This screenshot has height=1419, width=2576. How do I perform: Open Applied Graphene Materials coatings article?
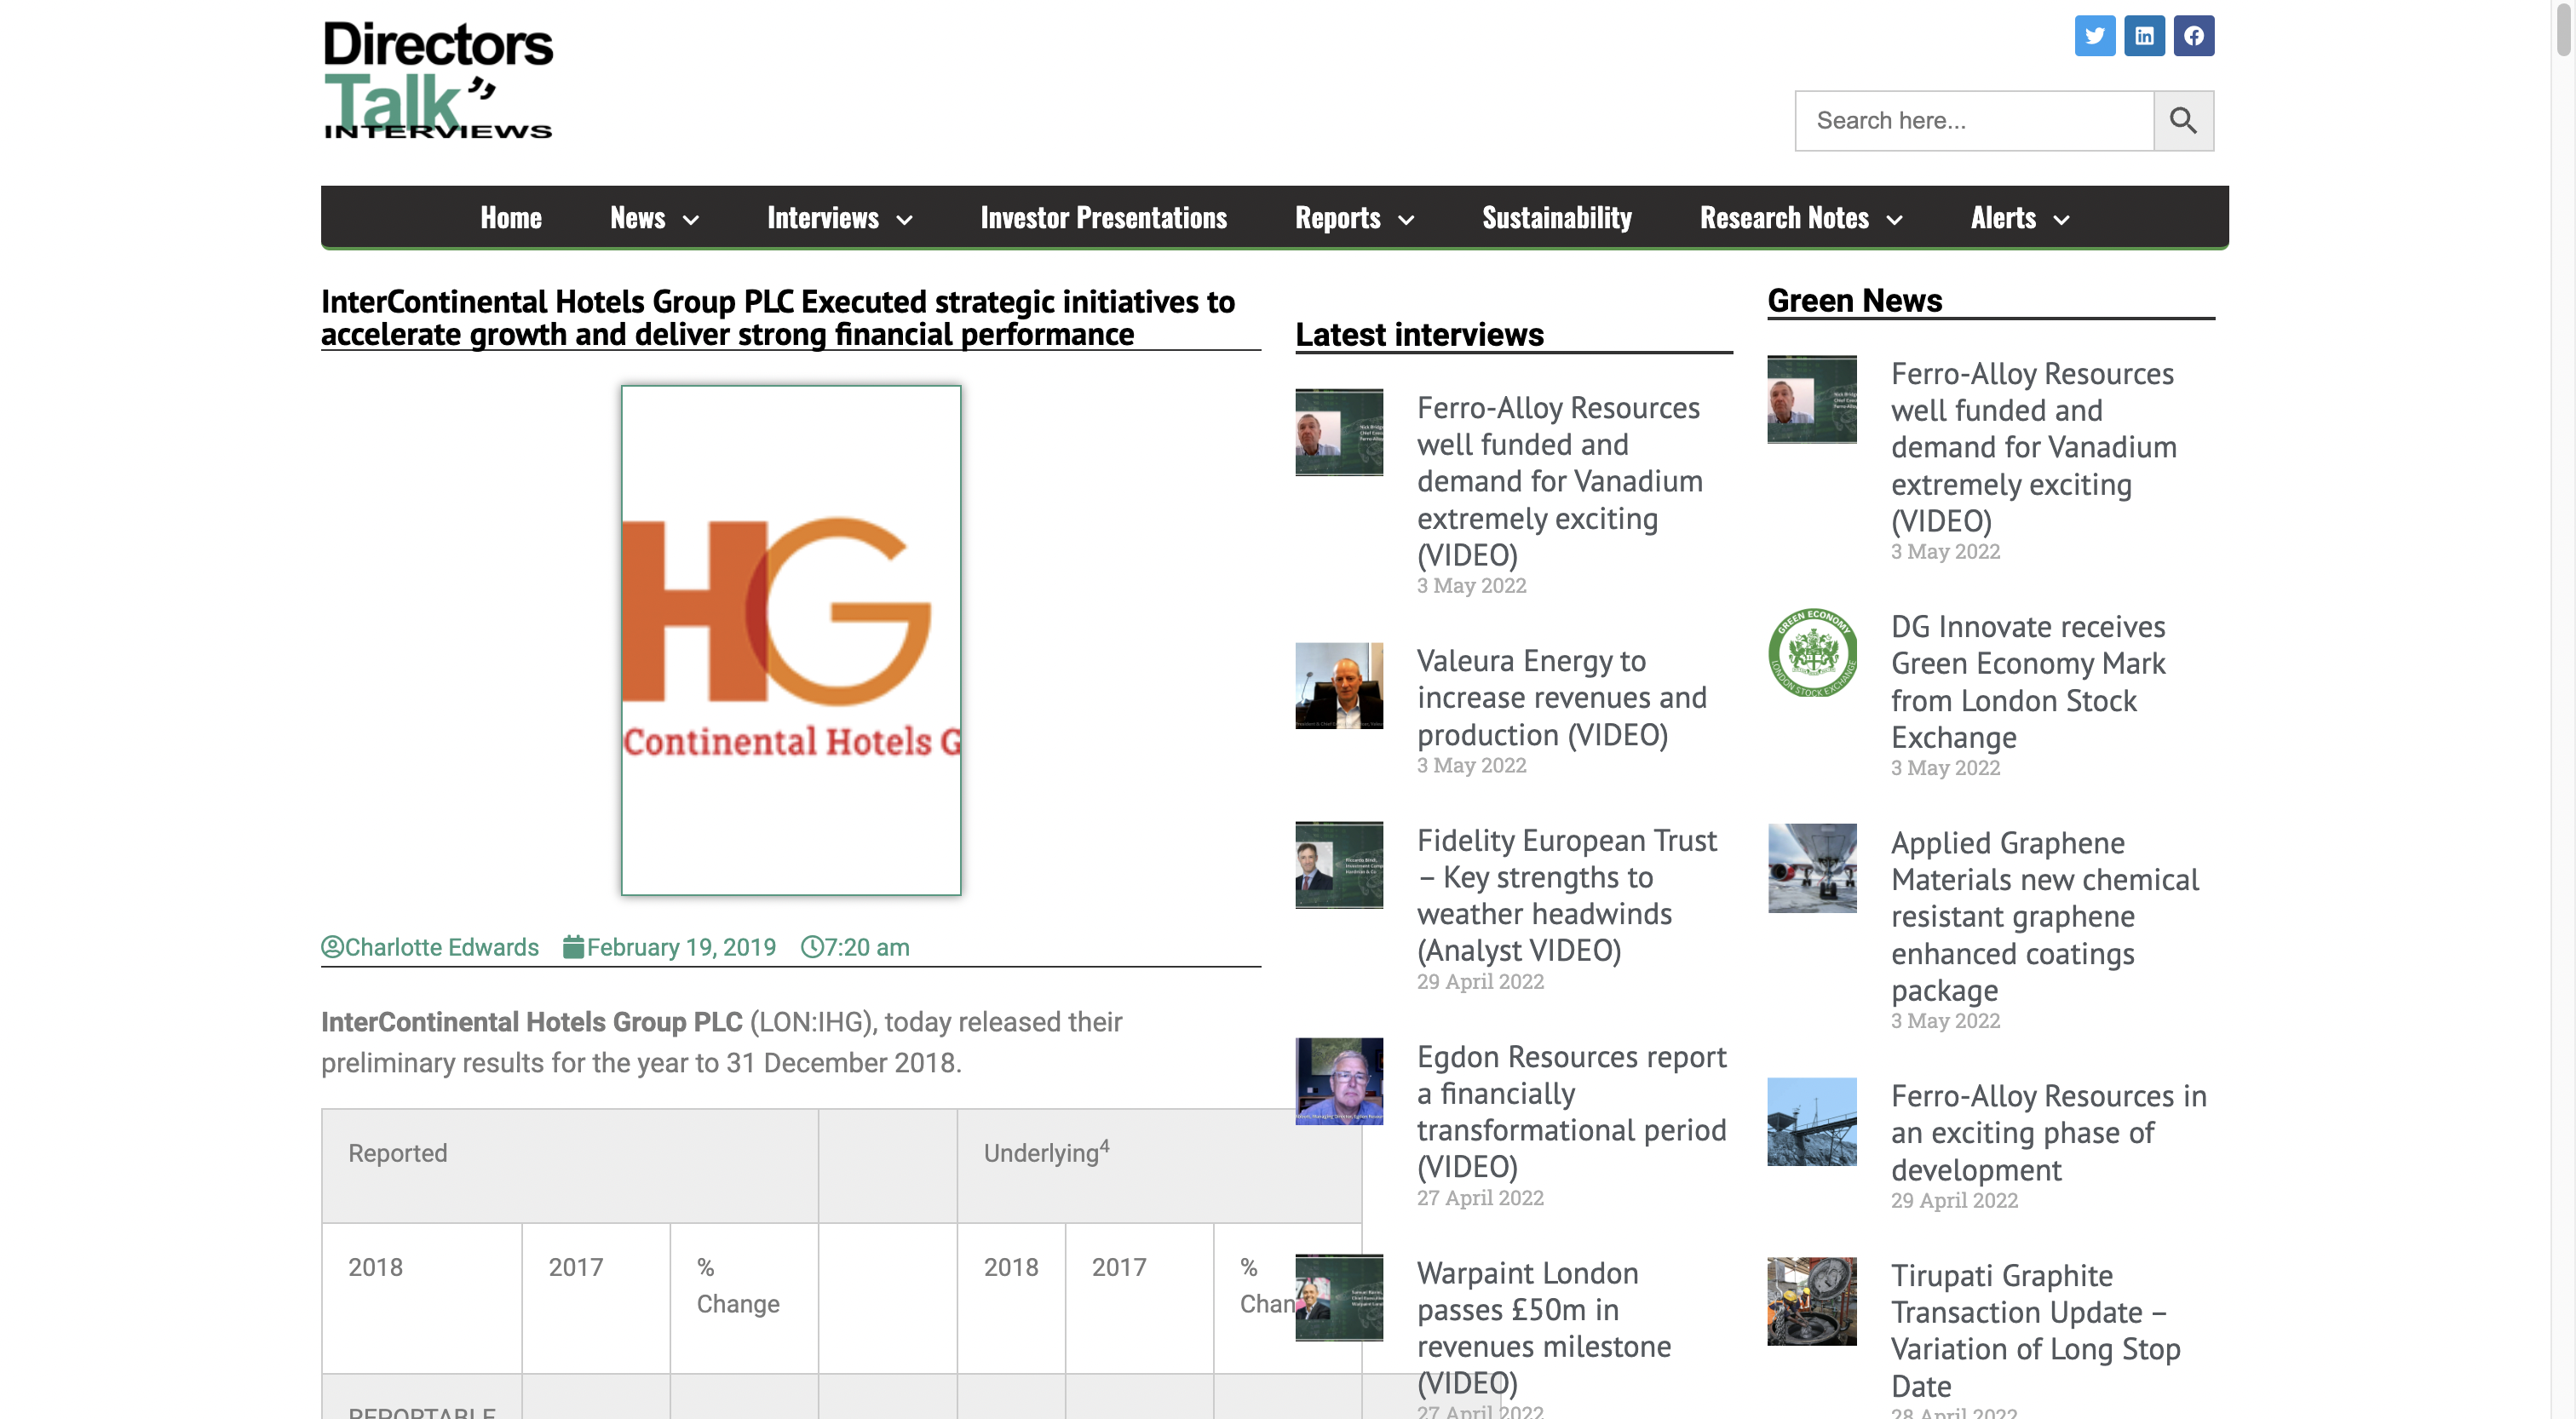click(x=2045, y=916)
